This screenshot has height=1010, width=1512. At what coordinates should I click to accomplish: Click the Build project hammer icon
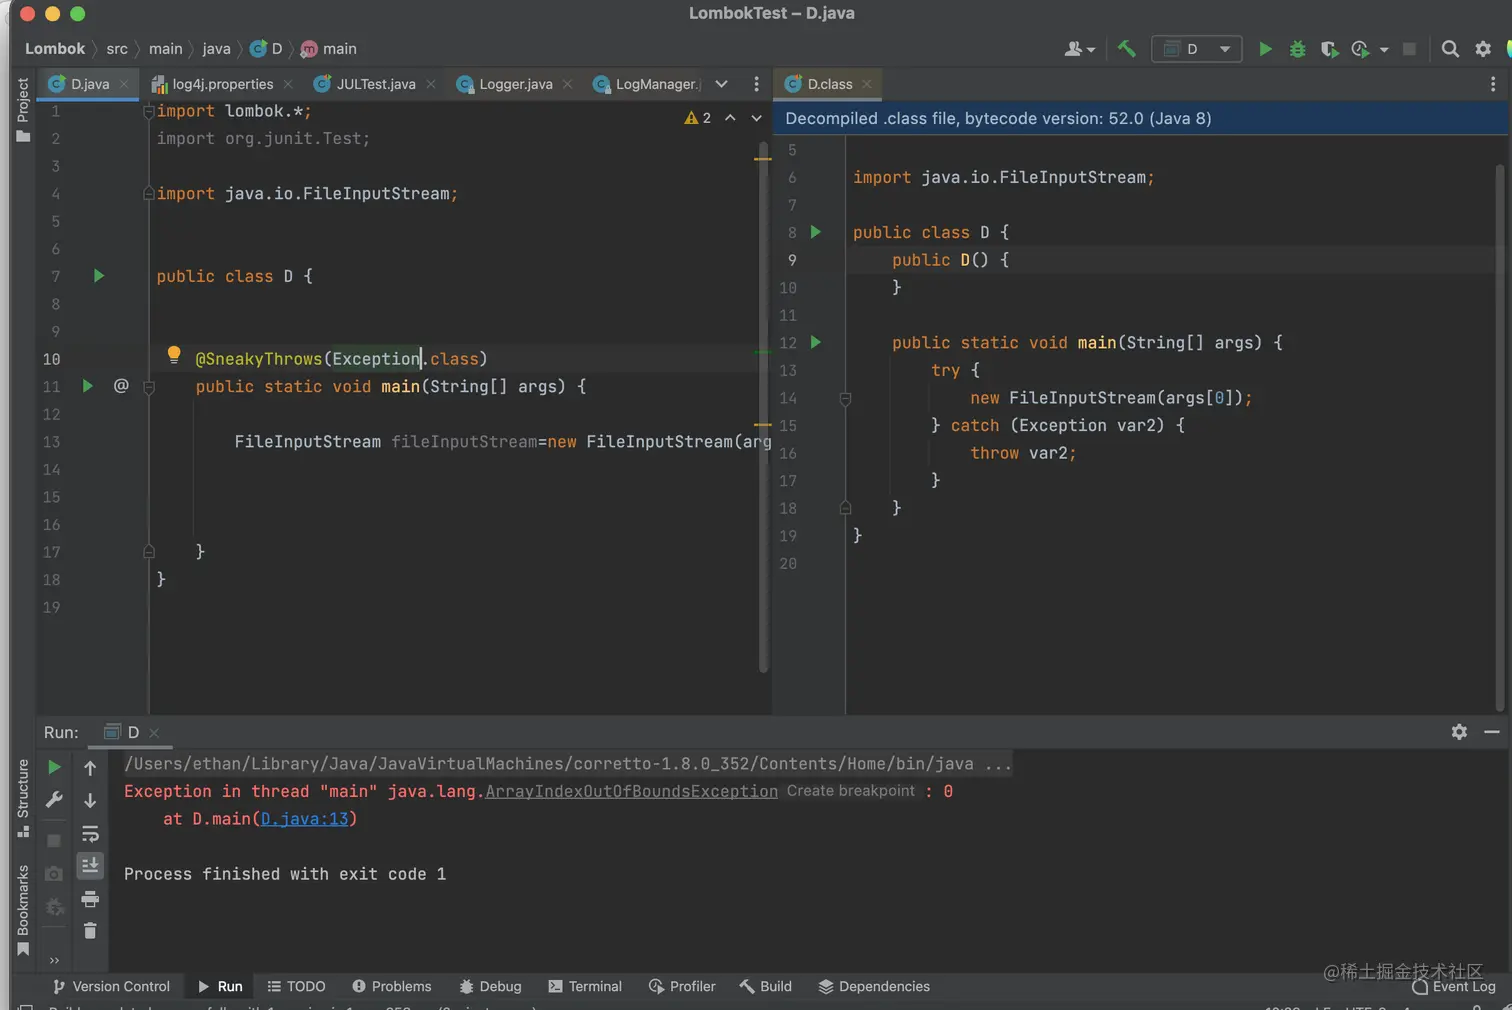click(1127, 49)
